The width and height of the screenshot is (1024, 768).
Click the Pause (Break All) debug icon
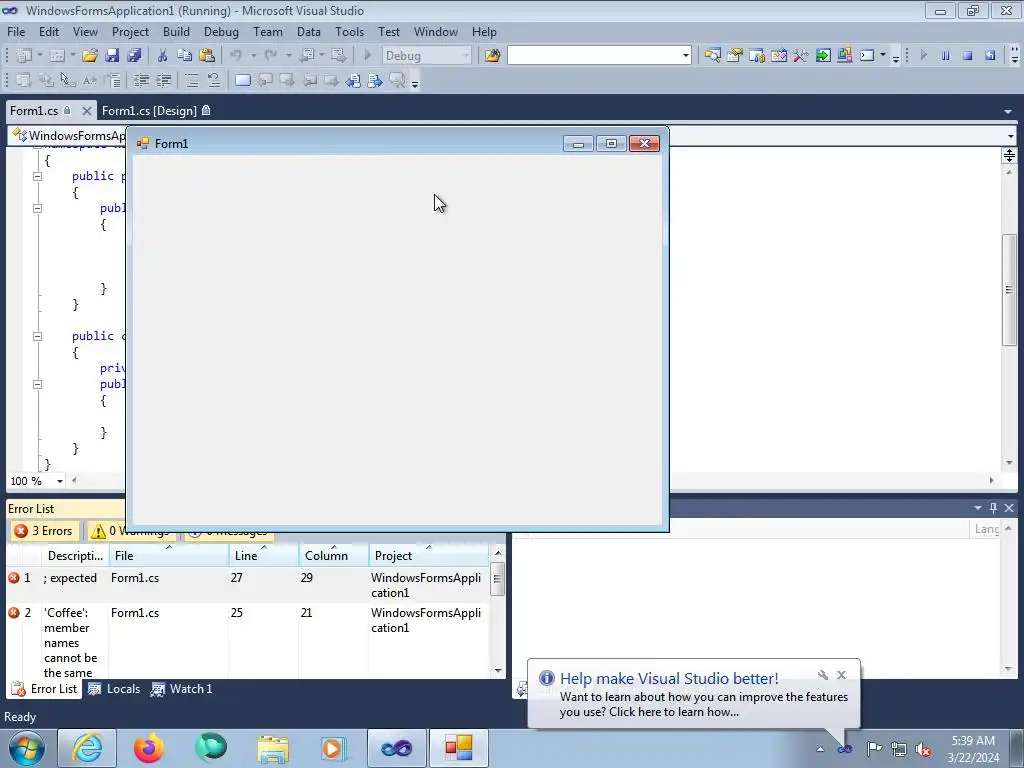pyautogui.click(x=945, y=56)
